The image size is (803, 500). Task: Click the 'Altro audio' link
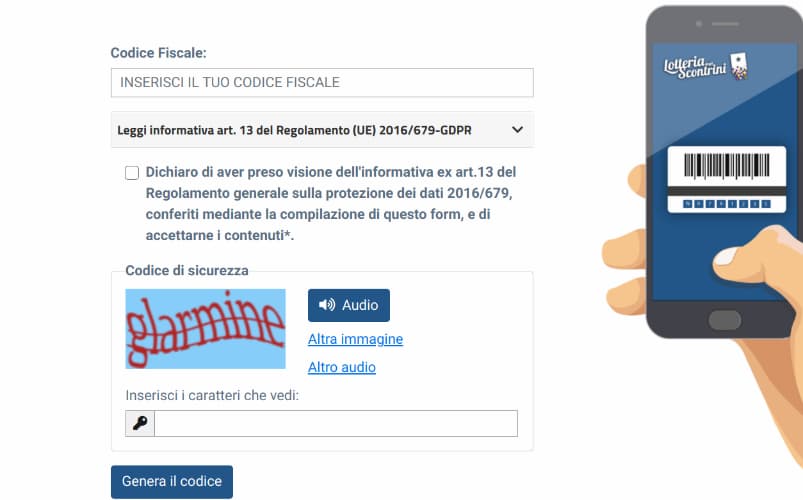pos(342,367)
